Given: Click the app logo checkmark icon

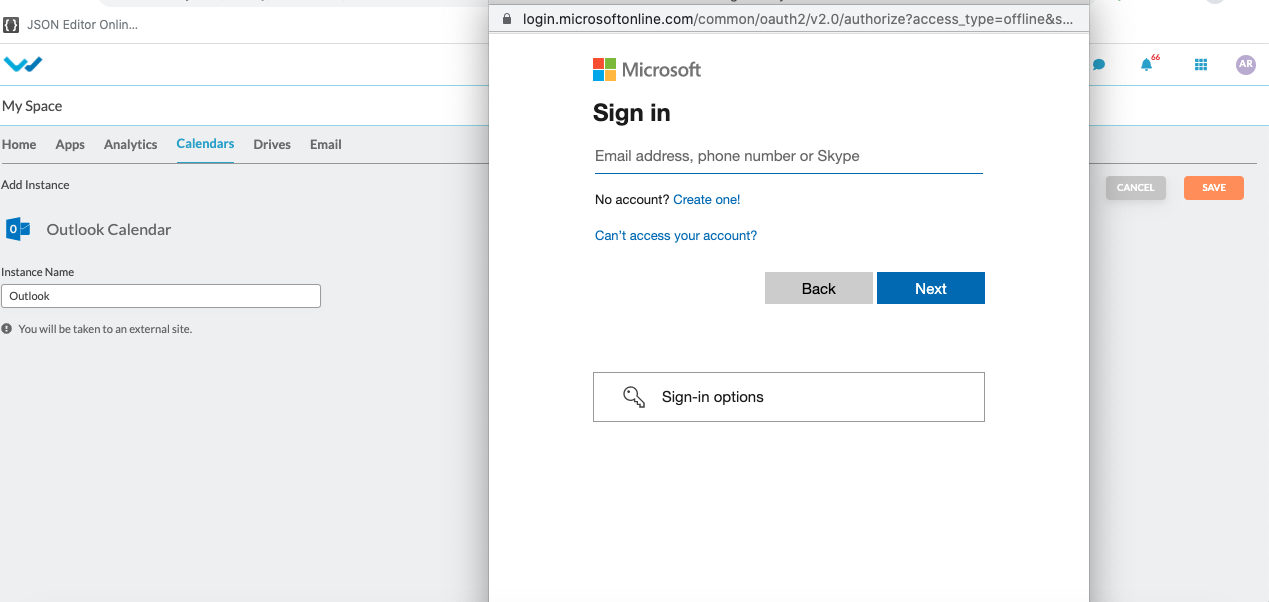Looking at the screenshot, I should coord(23,65).
